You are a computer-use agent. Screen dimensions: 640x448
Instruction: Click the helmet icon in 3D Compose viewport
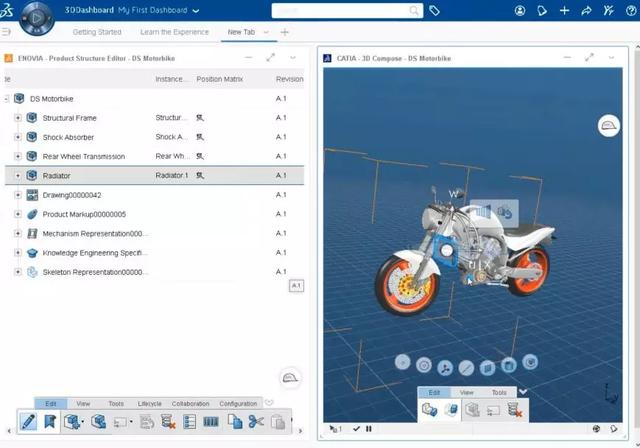coord(609,126)
